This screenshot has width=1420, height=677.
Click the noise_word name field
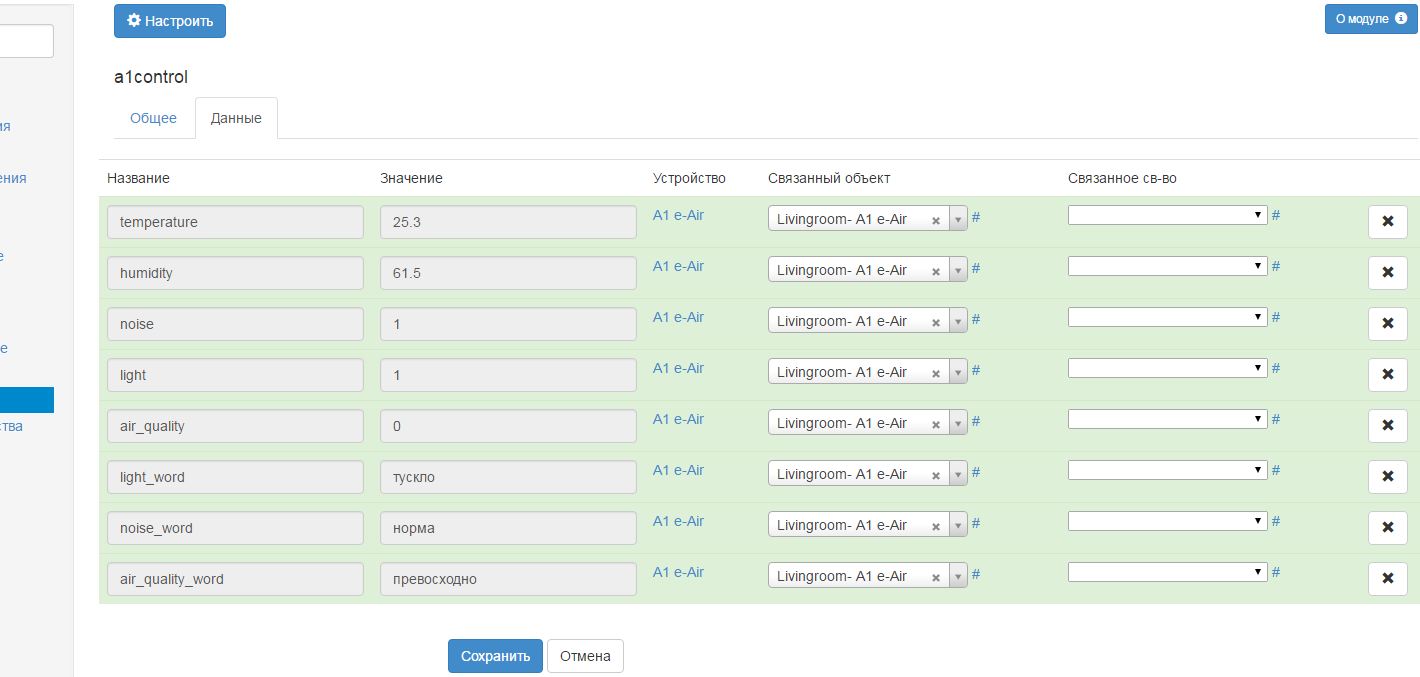coord(235,528)
